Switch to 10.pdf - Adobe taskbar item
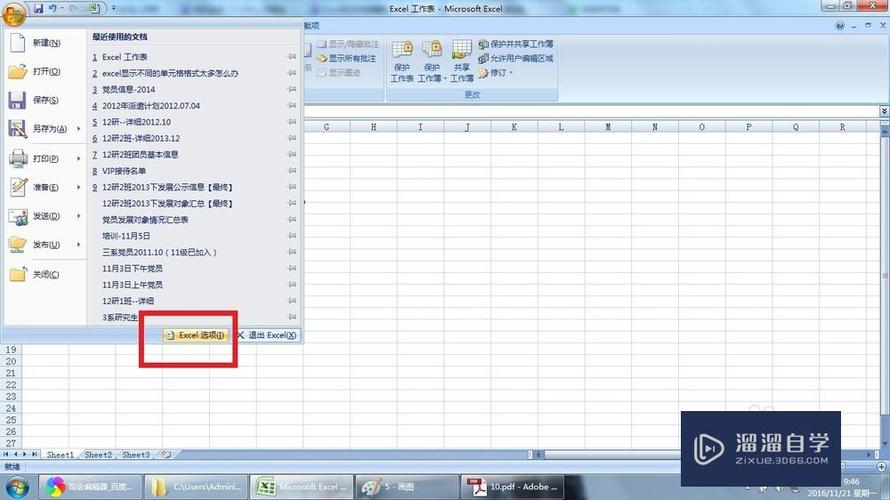Screen dimensions: 890x500 tap(513, 487)
